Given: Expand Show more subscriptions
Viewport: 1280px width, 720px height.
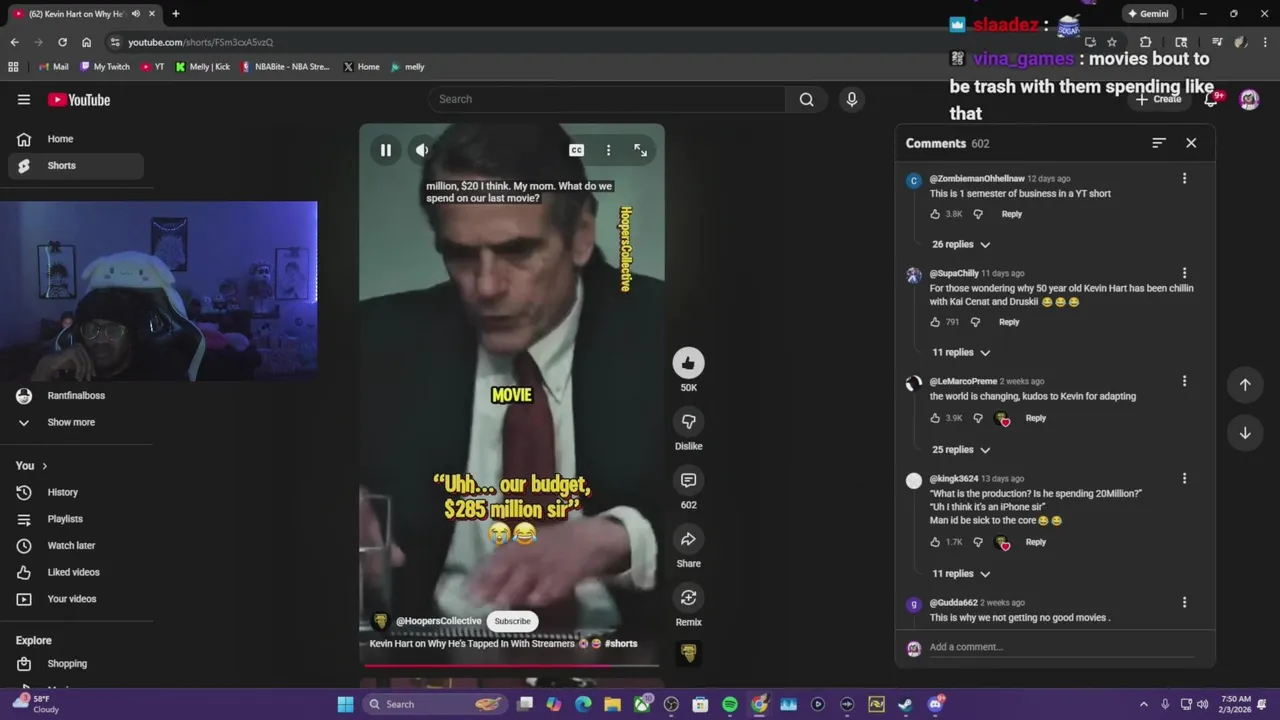Looking at the screenshot, I should (76, 422).
